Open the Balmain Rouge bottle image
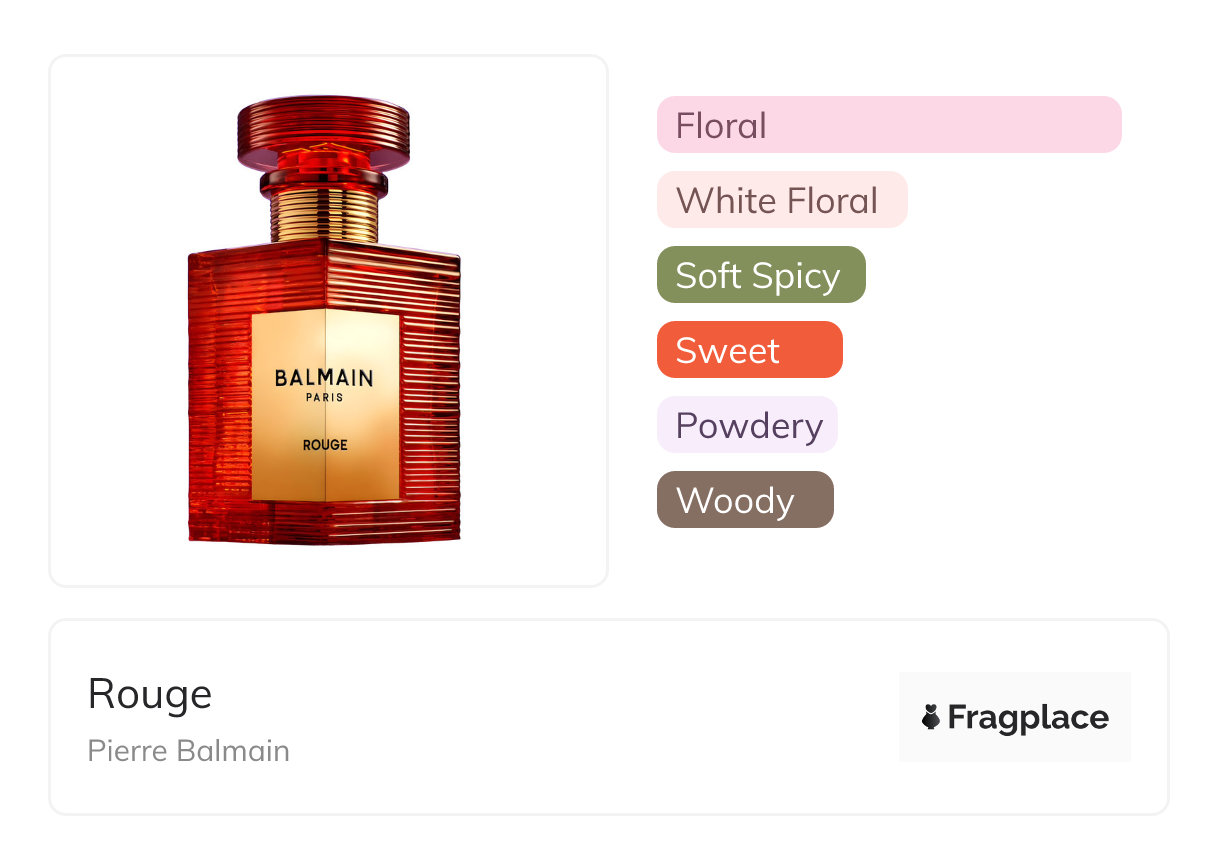1218x864 pixels. click(324, 320)
